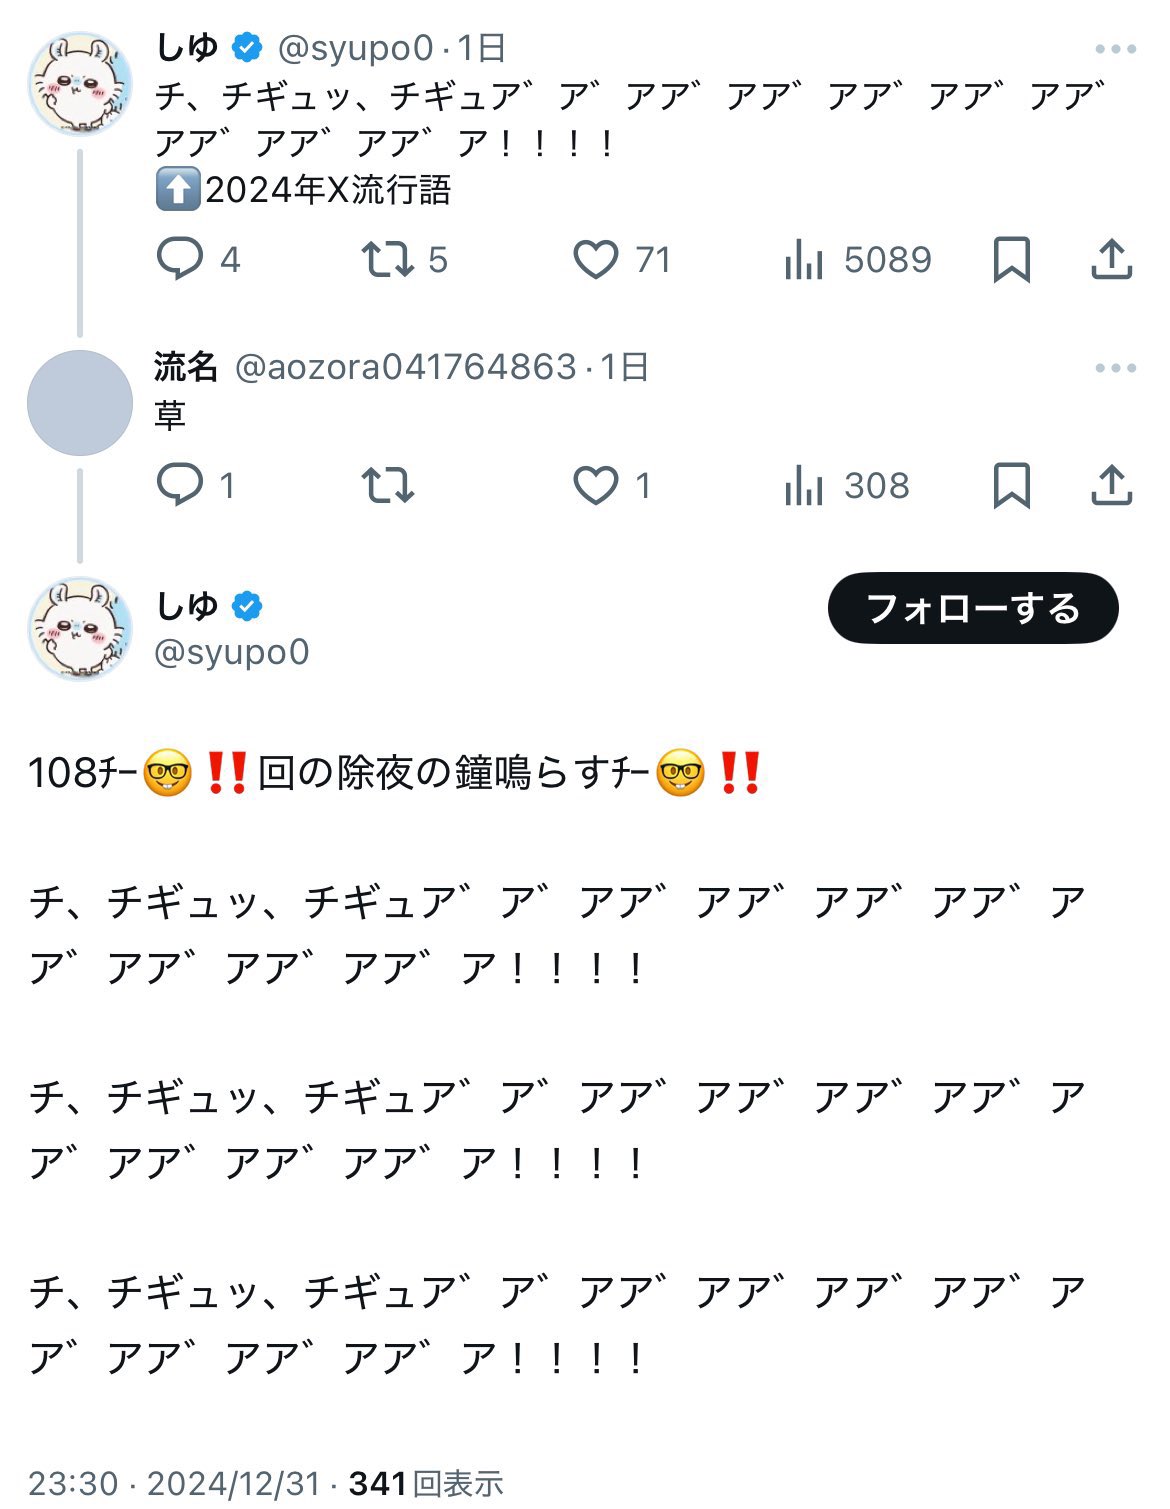1170x1509 pixels.
Task: Repost 流名's 草 comment
Action: click(388, 485)
